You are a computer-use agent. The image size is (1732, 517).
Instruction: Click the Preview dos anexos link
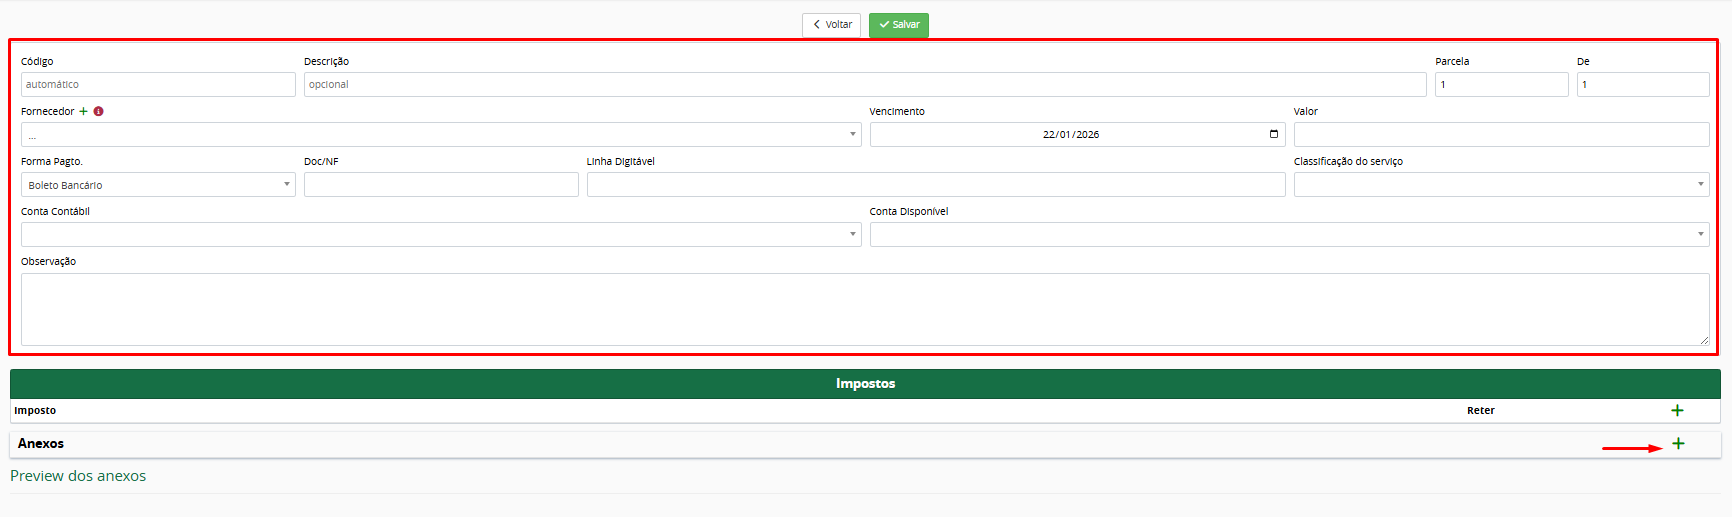[x=78, y=476]
